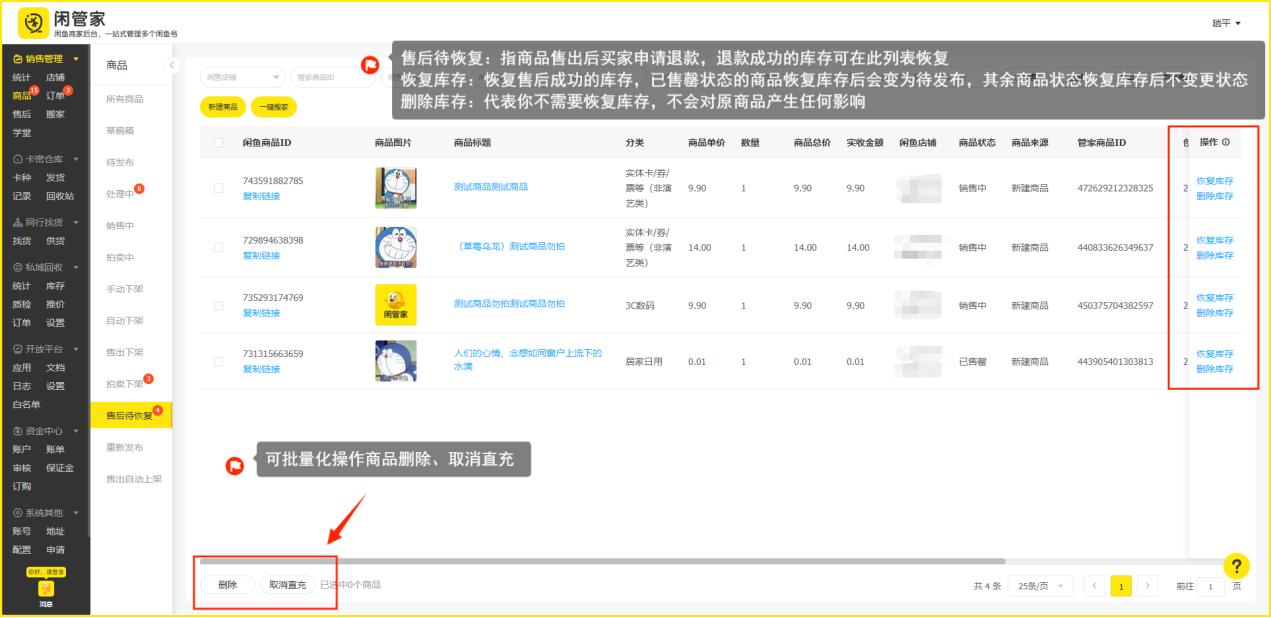This screenshot has height=618, width=1271.
Task: Click the 闲管家 logo icon
Action: pyautogui.click(x=34, y=22)
